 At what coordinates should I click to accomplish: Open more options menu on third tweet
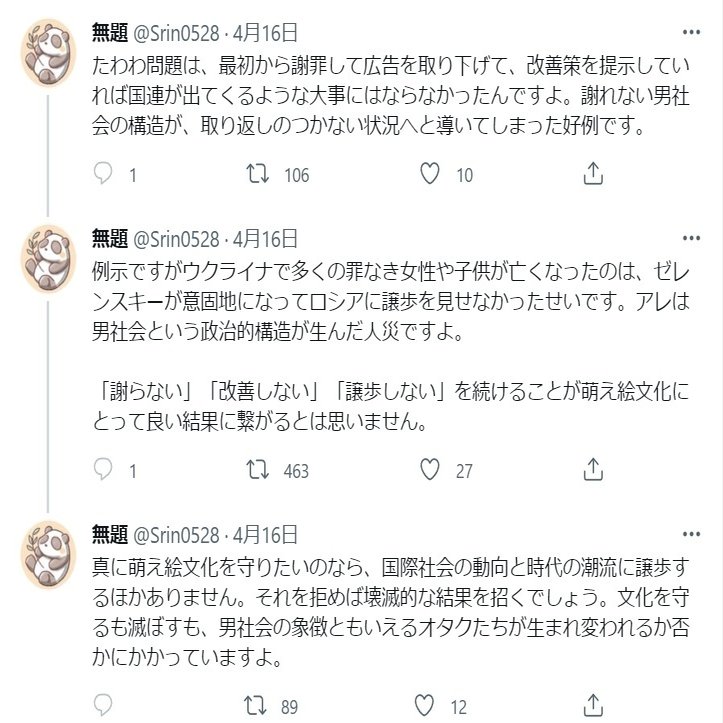tap(691, 534)
